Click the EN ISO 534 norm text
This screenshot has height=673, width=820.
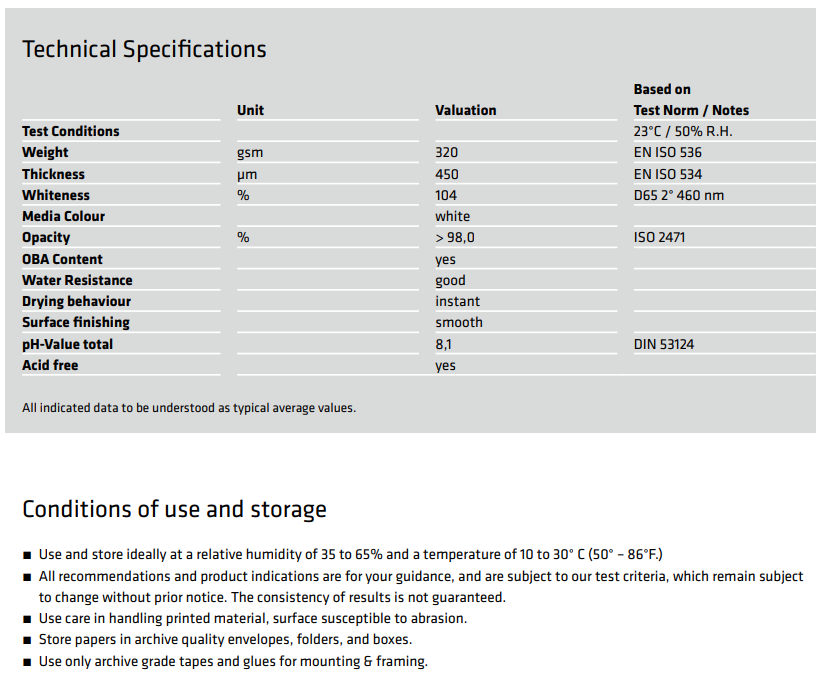[x=668, y=174]
